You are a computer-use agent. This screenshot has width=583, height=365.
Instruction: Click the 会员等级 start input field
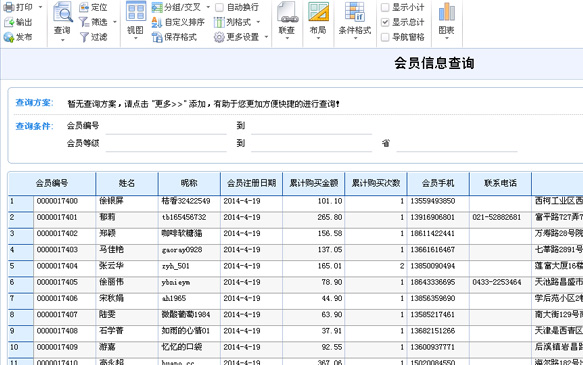tap(166, 144)
